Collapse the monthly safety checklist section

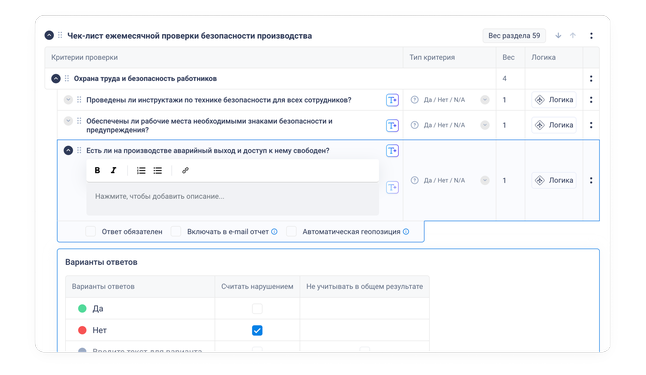49,35
